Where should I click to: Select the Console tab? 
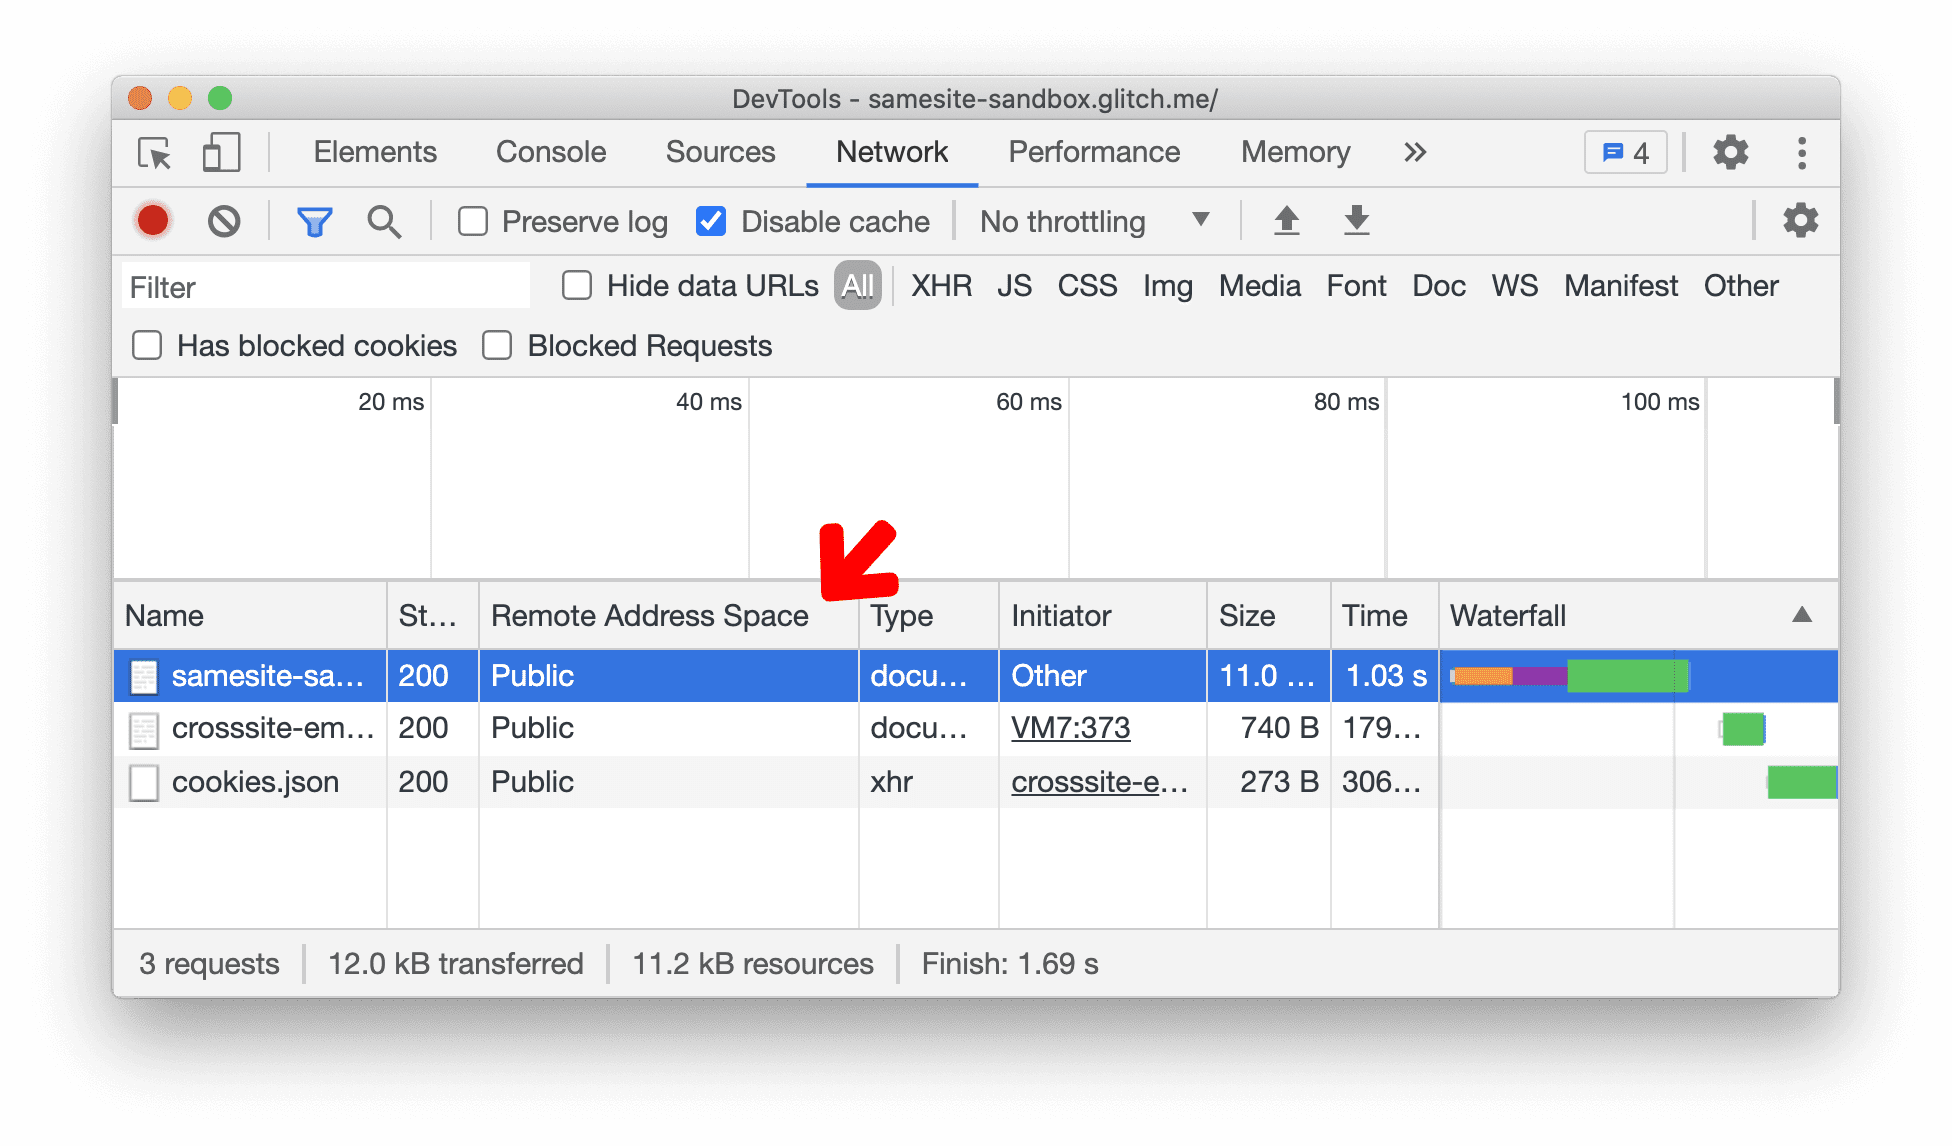550,151
